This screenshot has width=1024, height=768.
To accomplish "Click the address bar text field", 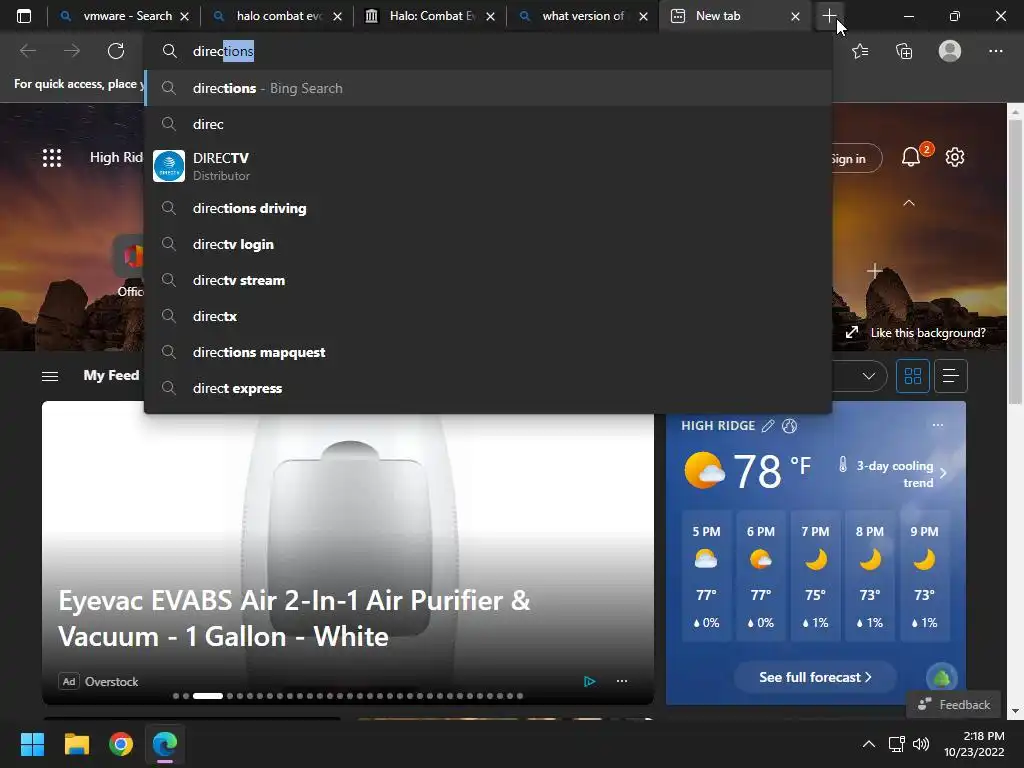I will tap(488, 51).
